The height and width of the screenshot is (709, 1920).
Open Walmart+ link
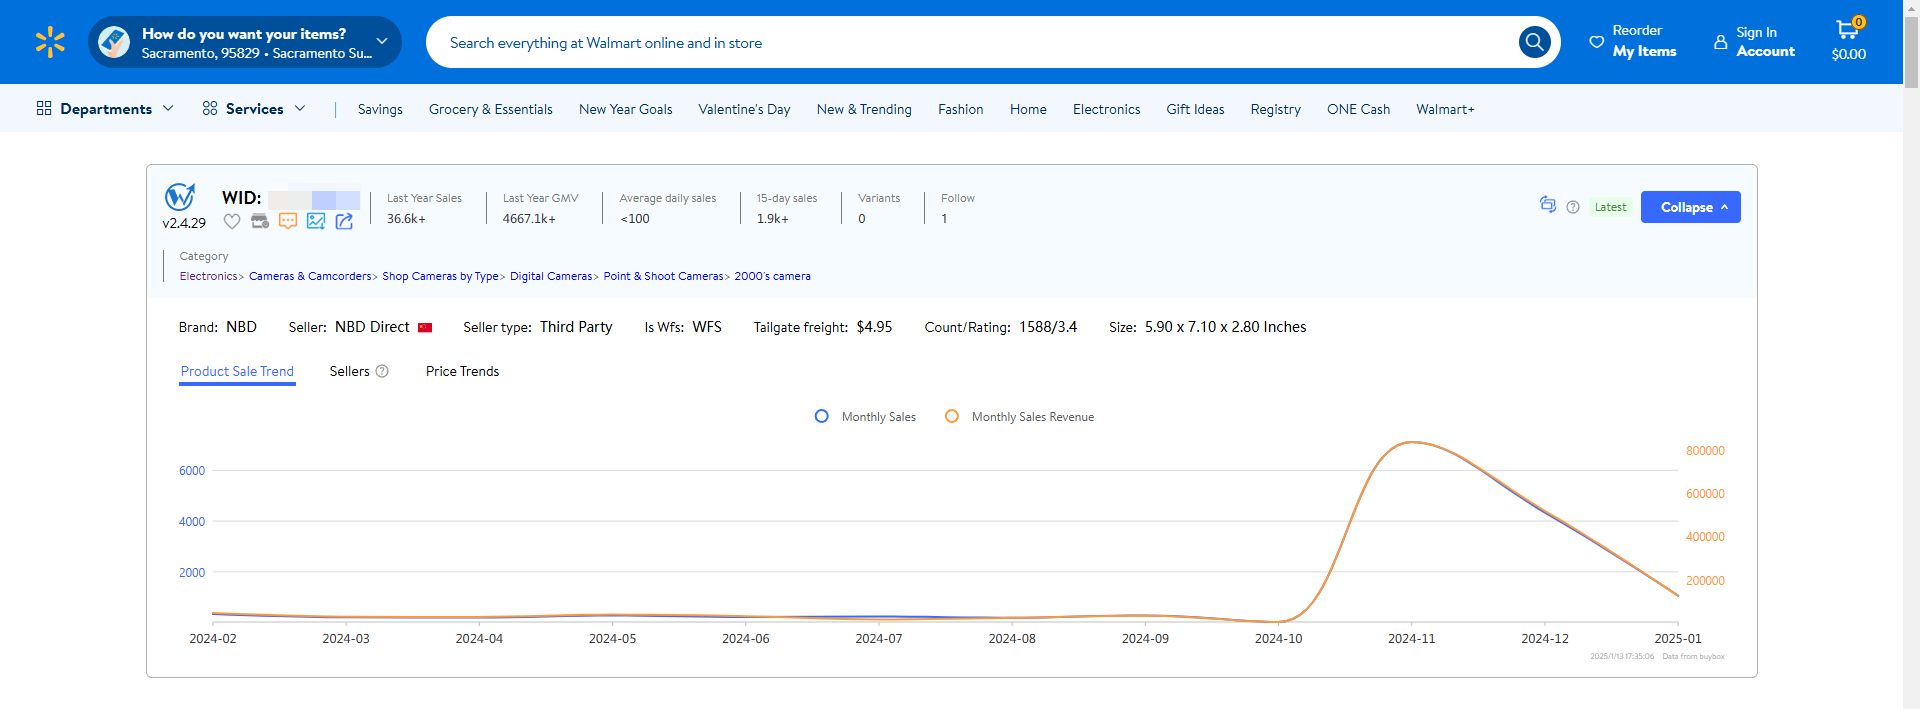coord(1445,109)
